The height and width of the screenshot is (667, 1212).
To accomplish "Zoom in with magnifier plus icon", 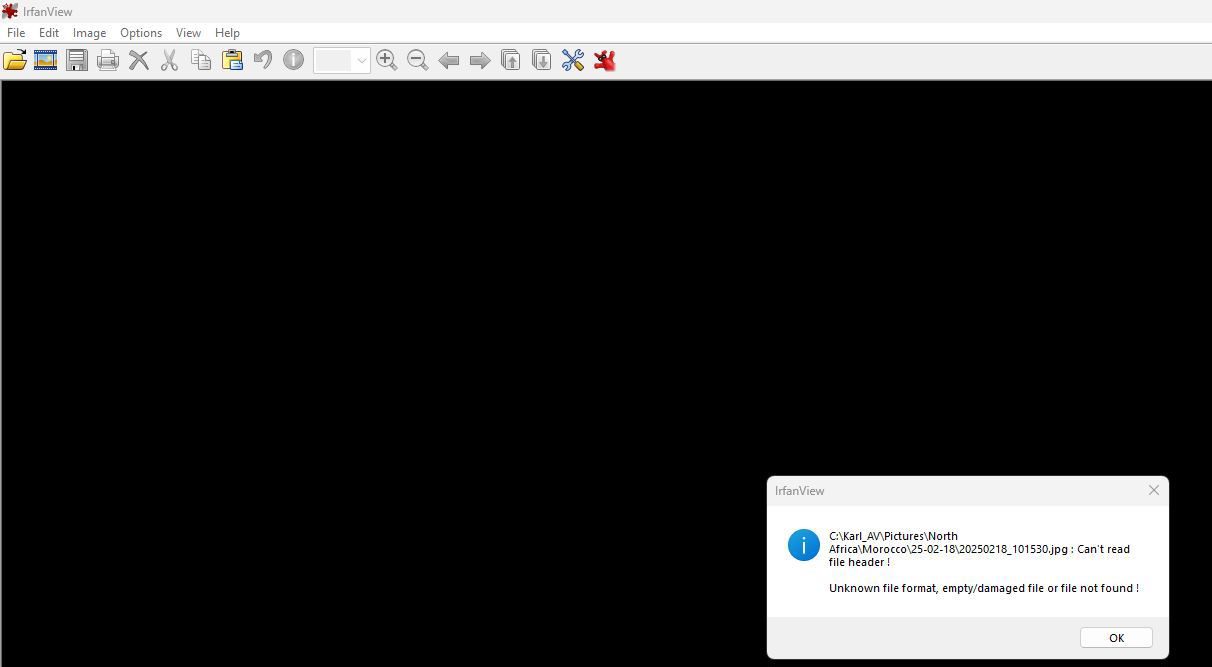I will tap(387, 60).
